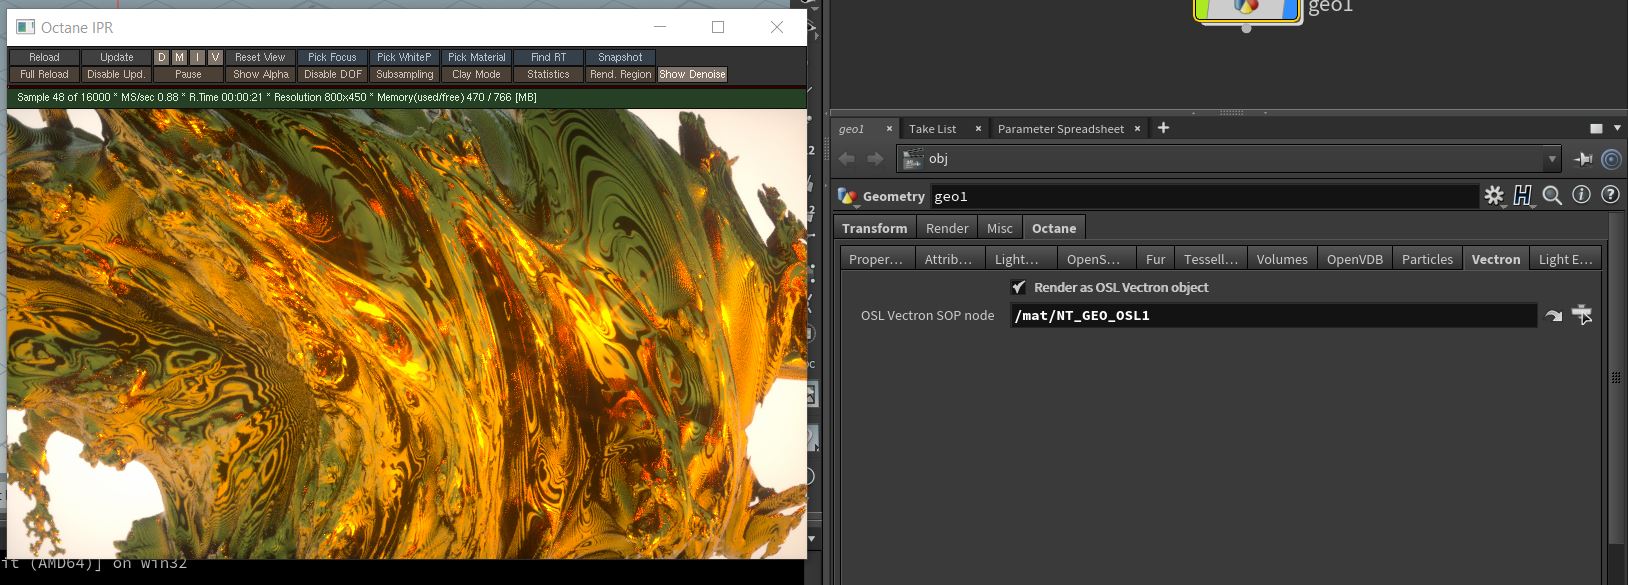This screenshot has height=585, width=1628.
Task: Switch to the Render tab
Action: tap(947, 228)
